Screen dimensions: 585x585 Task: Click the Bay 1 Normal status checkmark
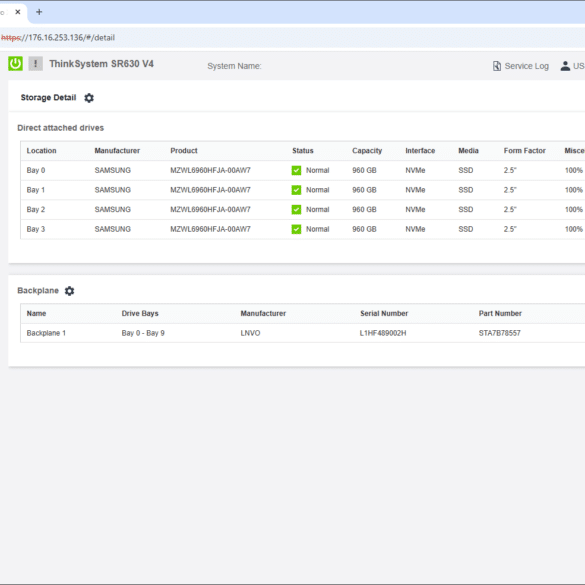[296, 190]
